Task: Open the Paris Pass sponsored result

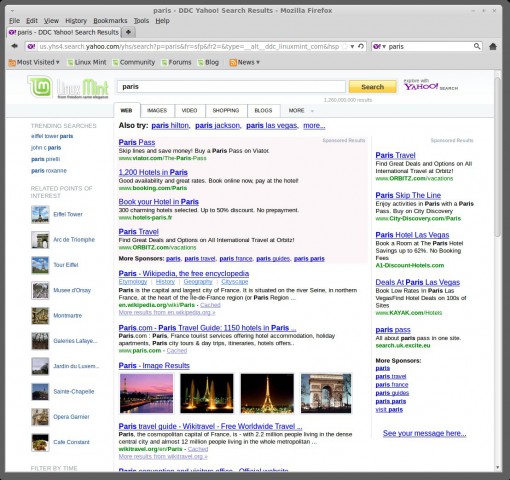Action: coord(137,142)
